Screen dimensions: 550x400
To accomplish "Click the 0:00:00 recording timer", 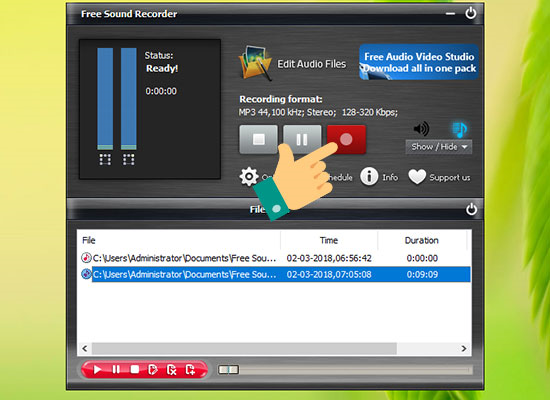I will pyautogui.click(x=161, y=91).
